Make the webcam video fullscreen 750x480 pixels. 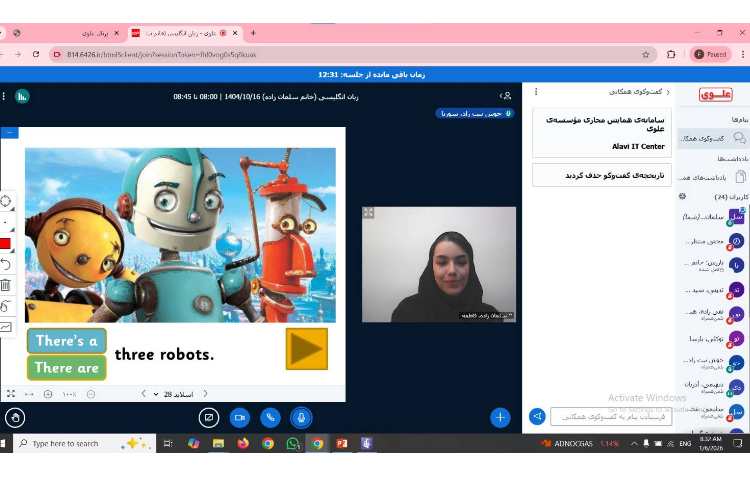(368, 213)
